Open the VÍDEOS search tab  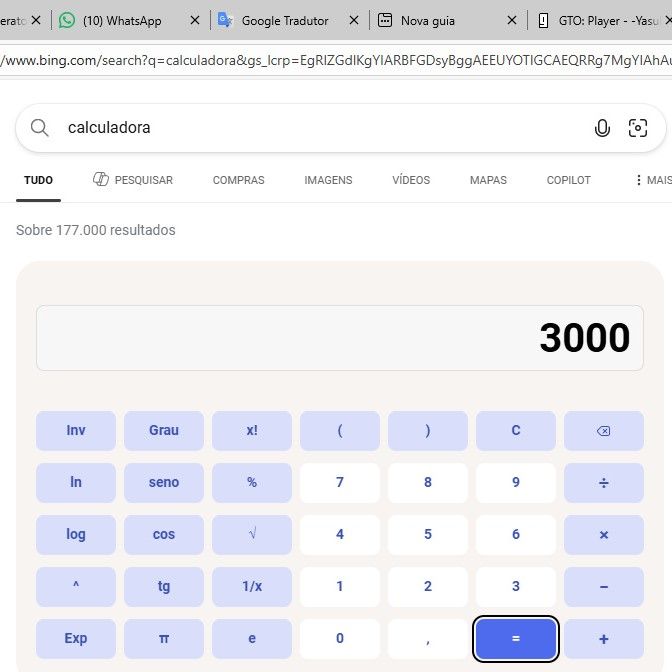click(x=411, y=180)
